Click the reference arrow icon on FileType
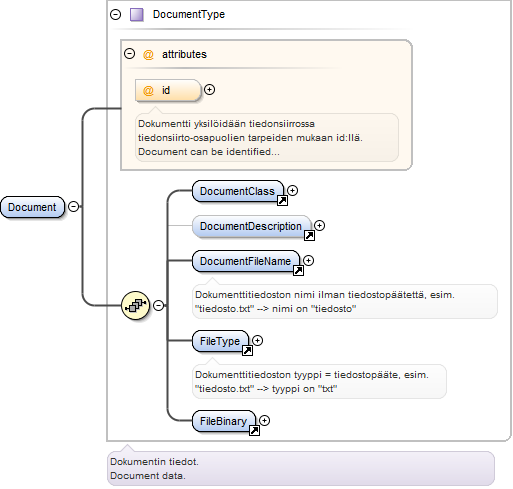This screenshot has height=489, width=513. (247, 350)
